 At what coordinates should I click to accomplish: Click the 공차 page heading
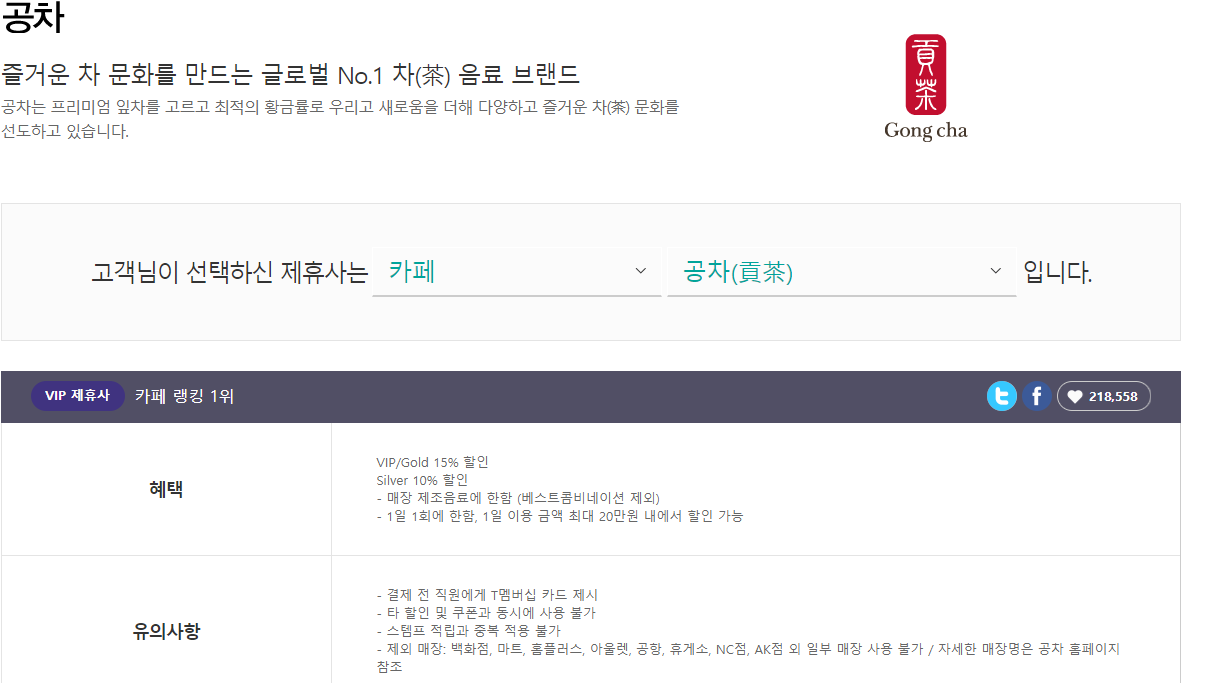[34, 20]
